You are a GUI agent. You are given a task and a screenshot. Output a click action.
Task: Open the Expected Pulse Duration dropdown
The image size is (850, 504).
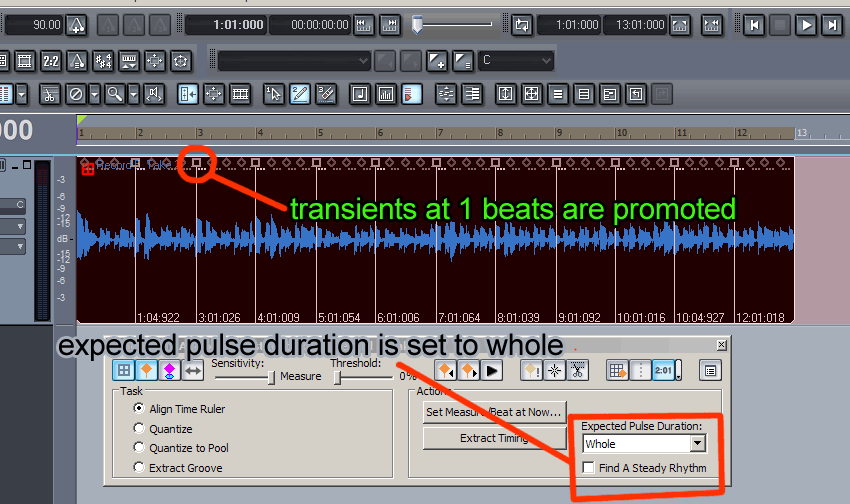pos(697,443)
